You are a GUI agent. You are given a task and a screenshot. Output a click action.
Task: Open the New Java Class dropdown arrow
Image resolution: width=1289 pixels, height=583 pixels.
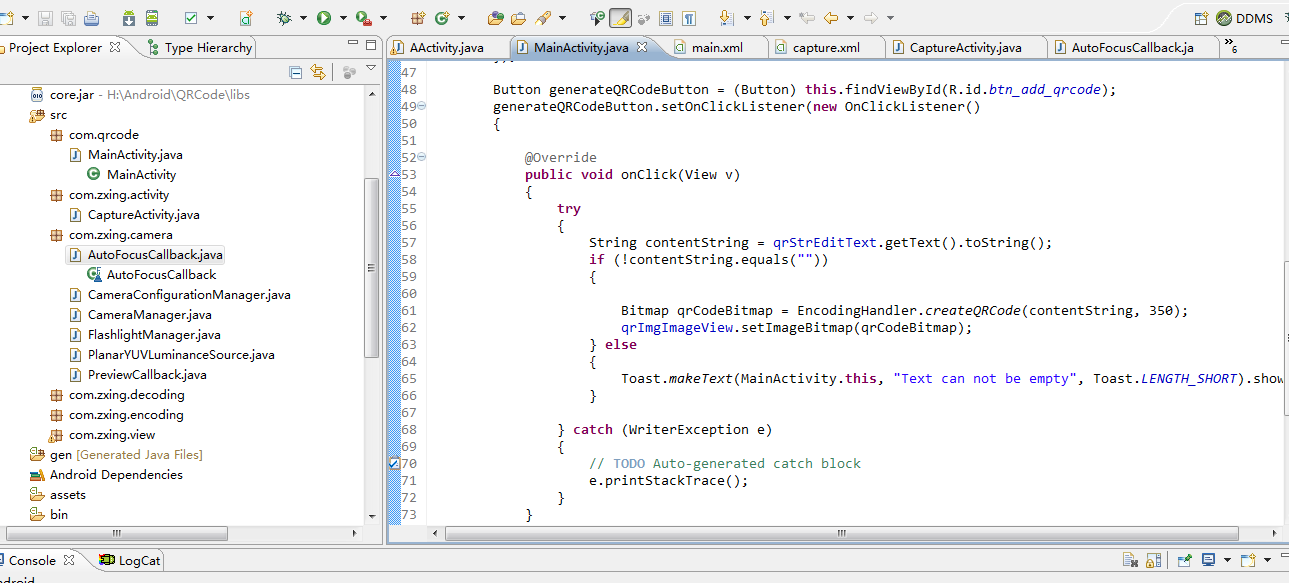pos(460,18)
